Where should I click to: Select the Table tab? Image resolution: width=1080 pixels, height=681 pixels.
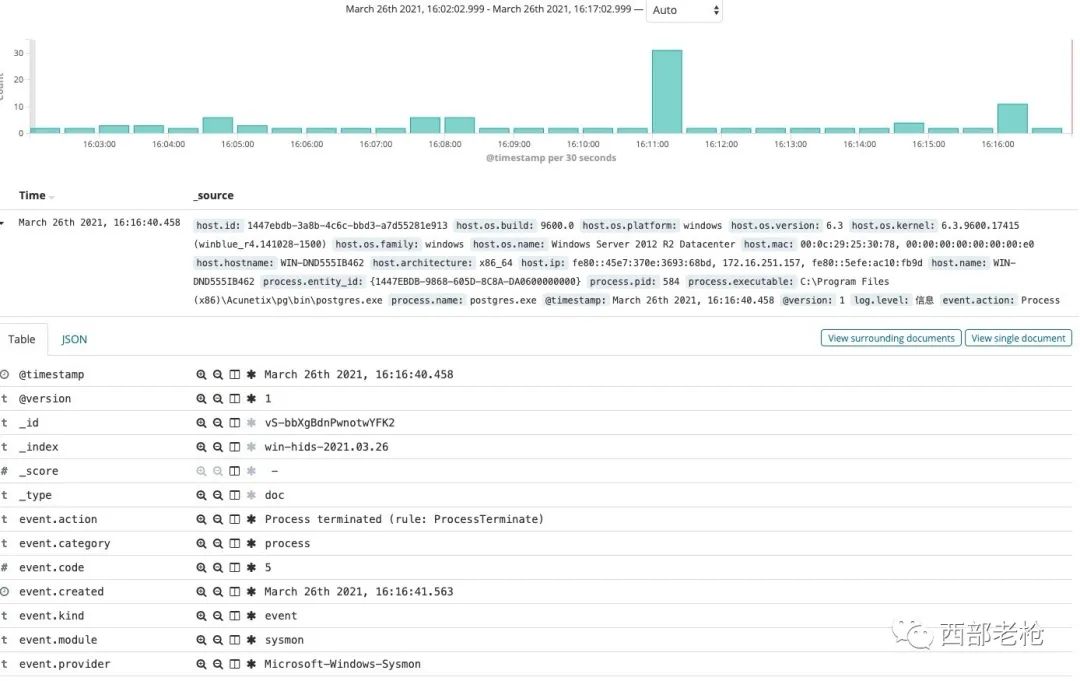click(x=22, y=339)
